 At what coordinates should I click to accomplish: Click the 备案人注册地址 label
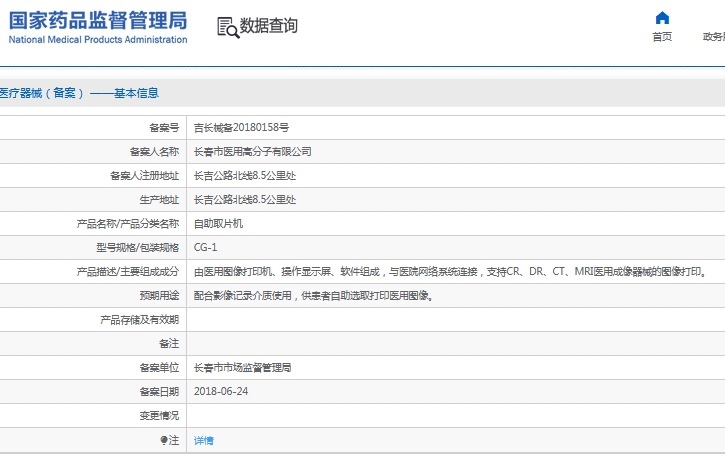(144, 176)
